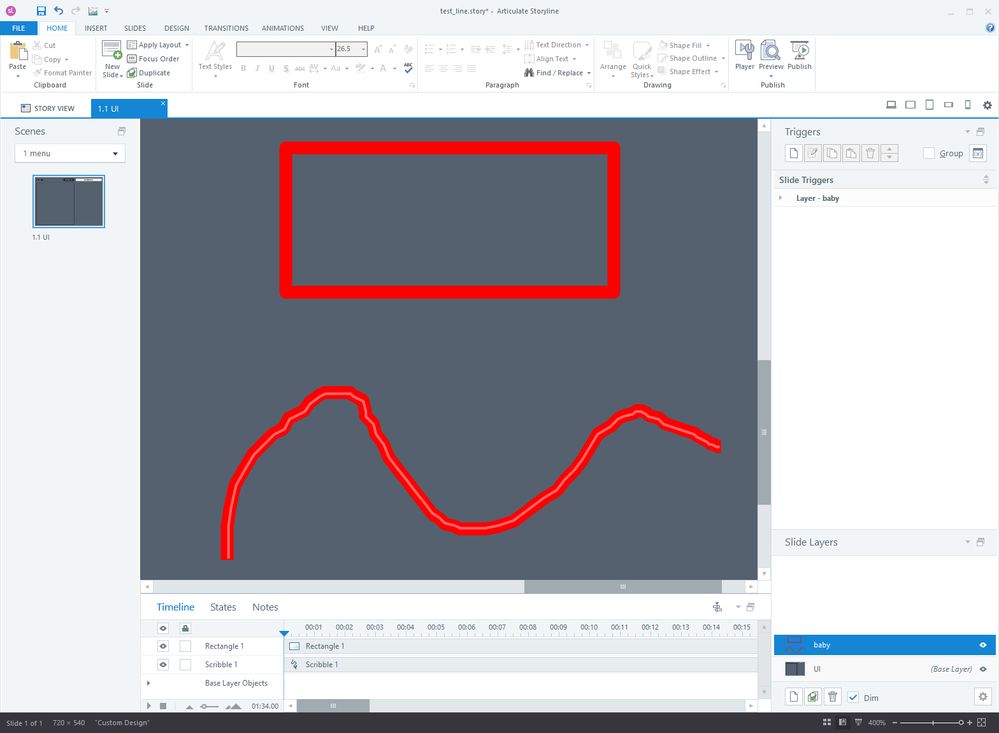Delete the selected trigger

coord(870,153)
